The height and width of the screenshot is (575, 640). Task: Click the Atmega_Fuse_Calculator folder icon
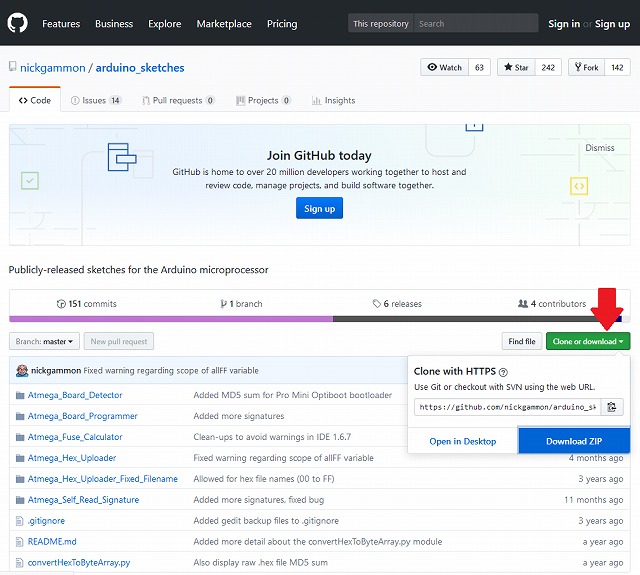[x=20, y=437]
